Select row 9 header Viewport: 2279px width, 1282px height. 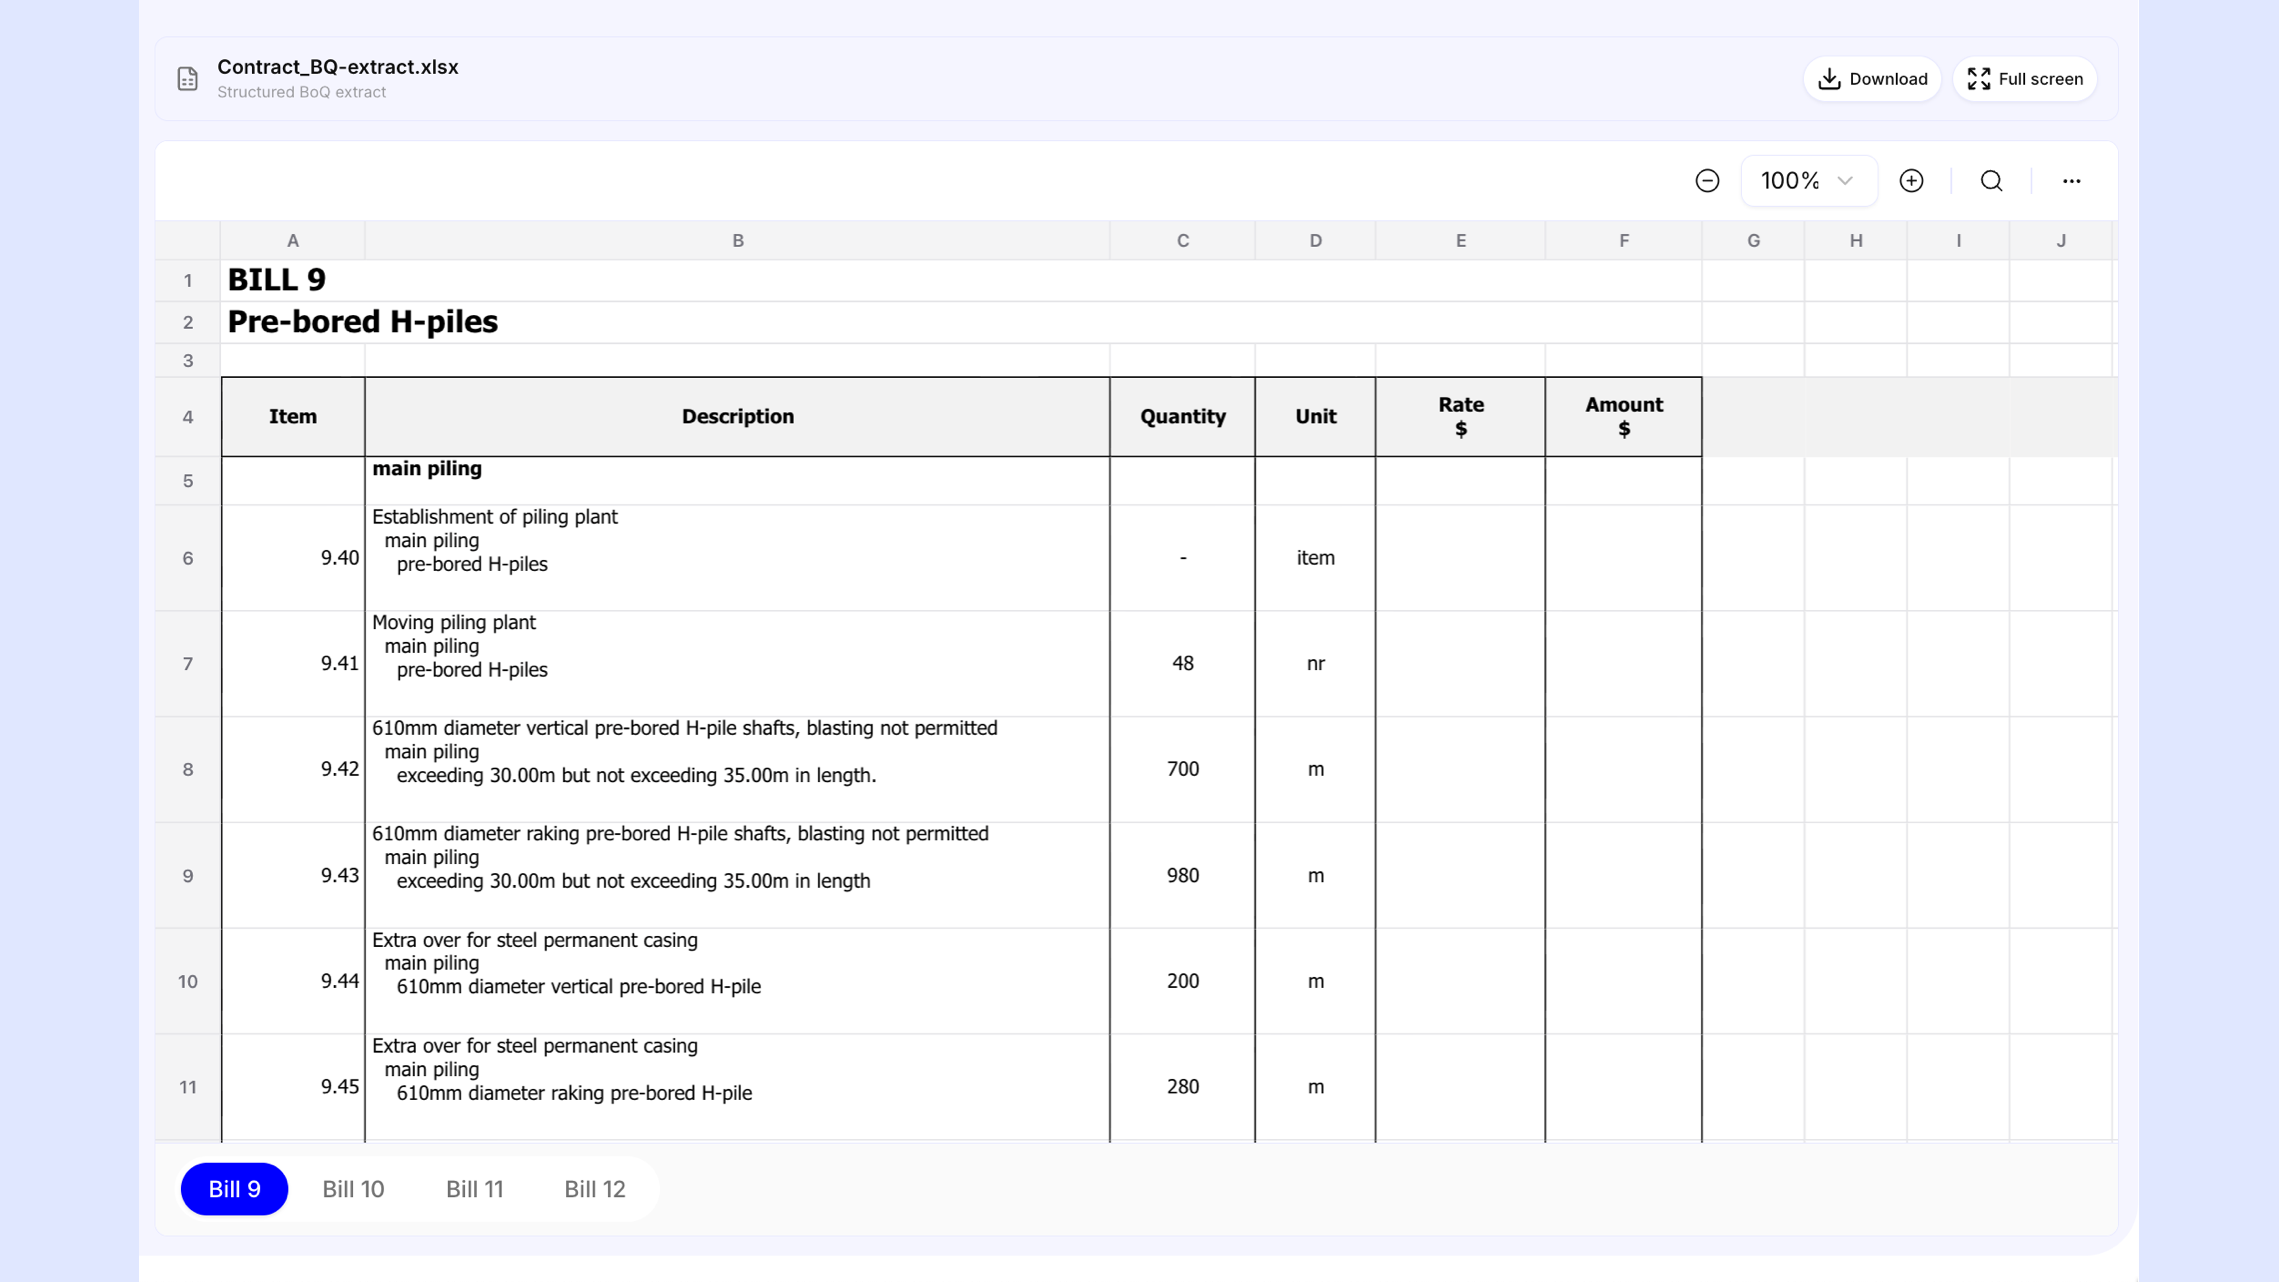(188, 876)
